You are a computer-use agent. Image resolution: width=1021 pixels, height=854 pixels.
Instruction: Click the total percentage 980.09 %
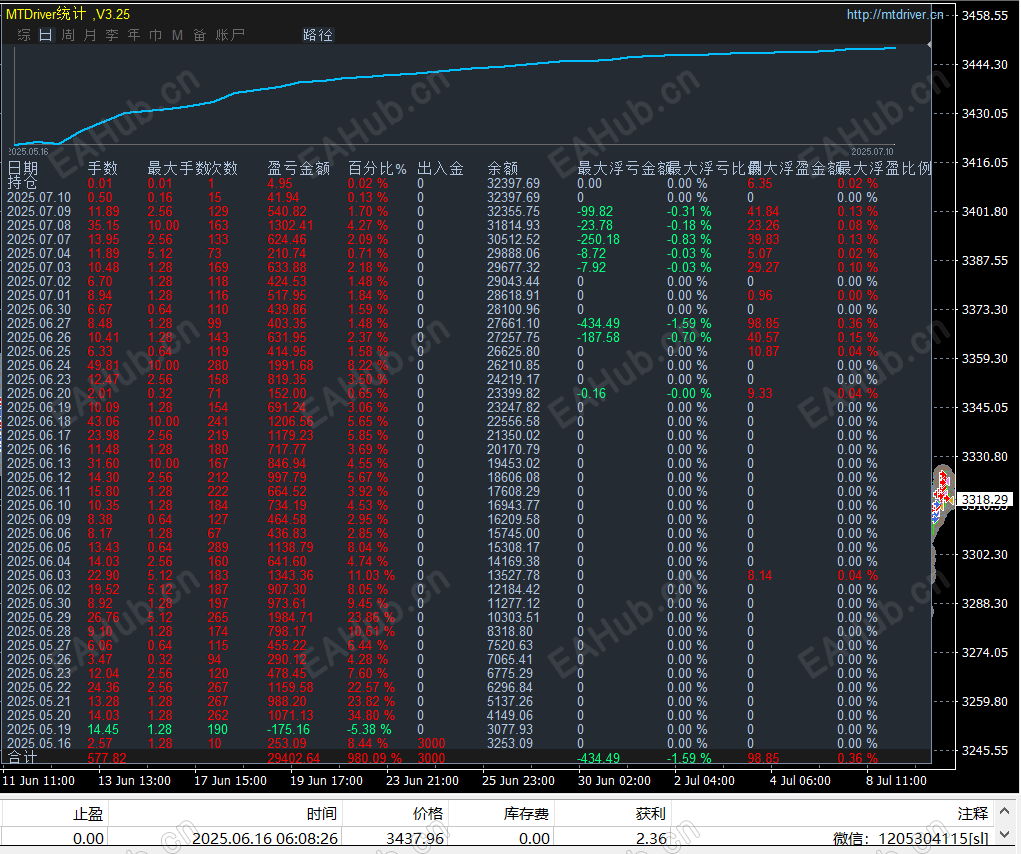click(x=374, y=758)
